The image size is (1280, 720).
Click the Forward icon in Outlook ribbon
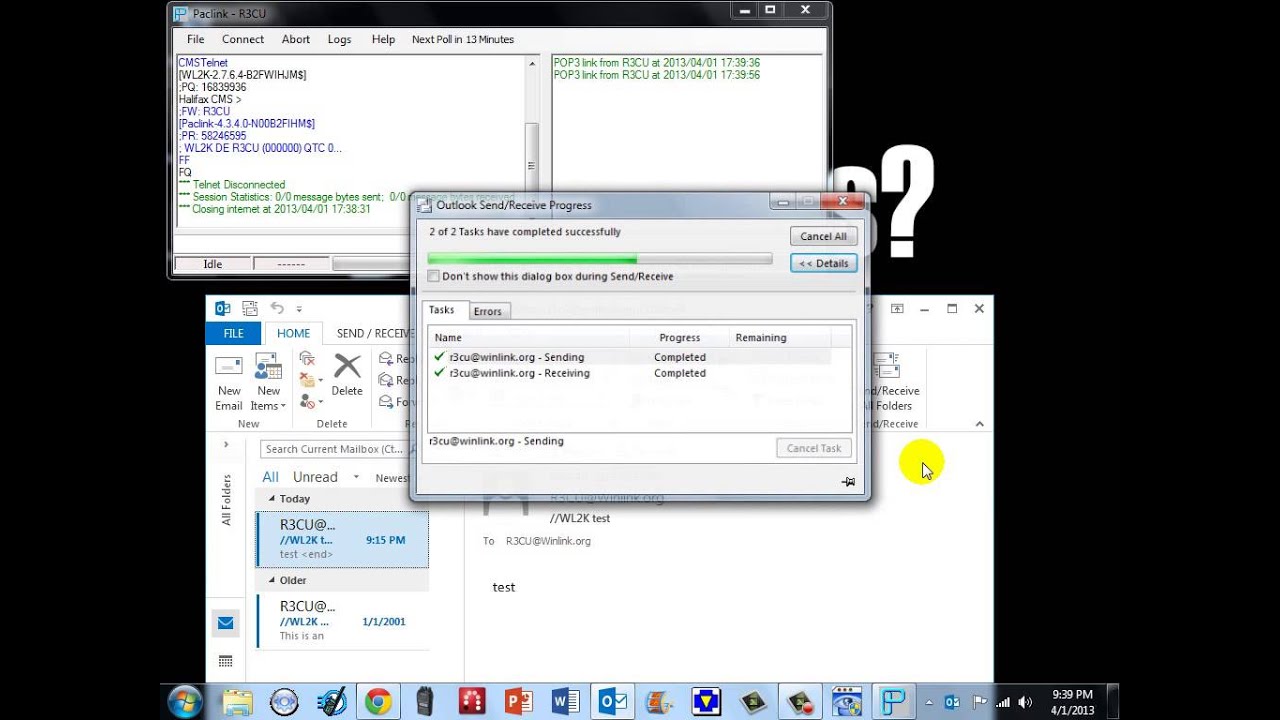pyautogui.click(x=386, y=402)
